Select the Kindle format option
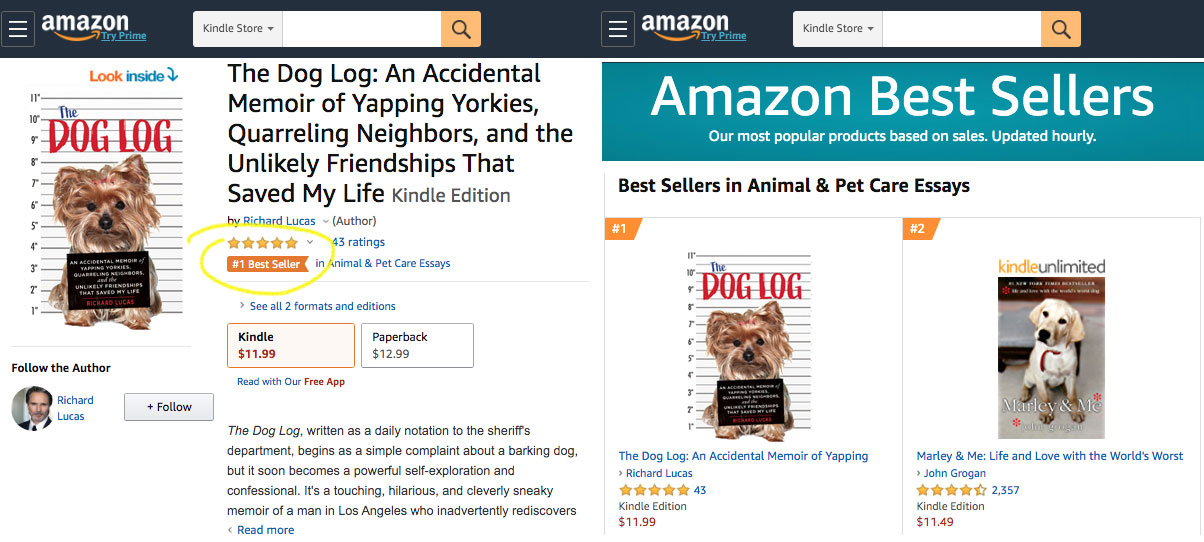The image size is (1204, 542). pos(290,345)
